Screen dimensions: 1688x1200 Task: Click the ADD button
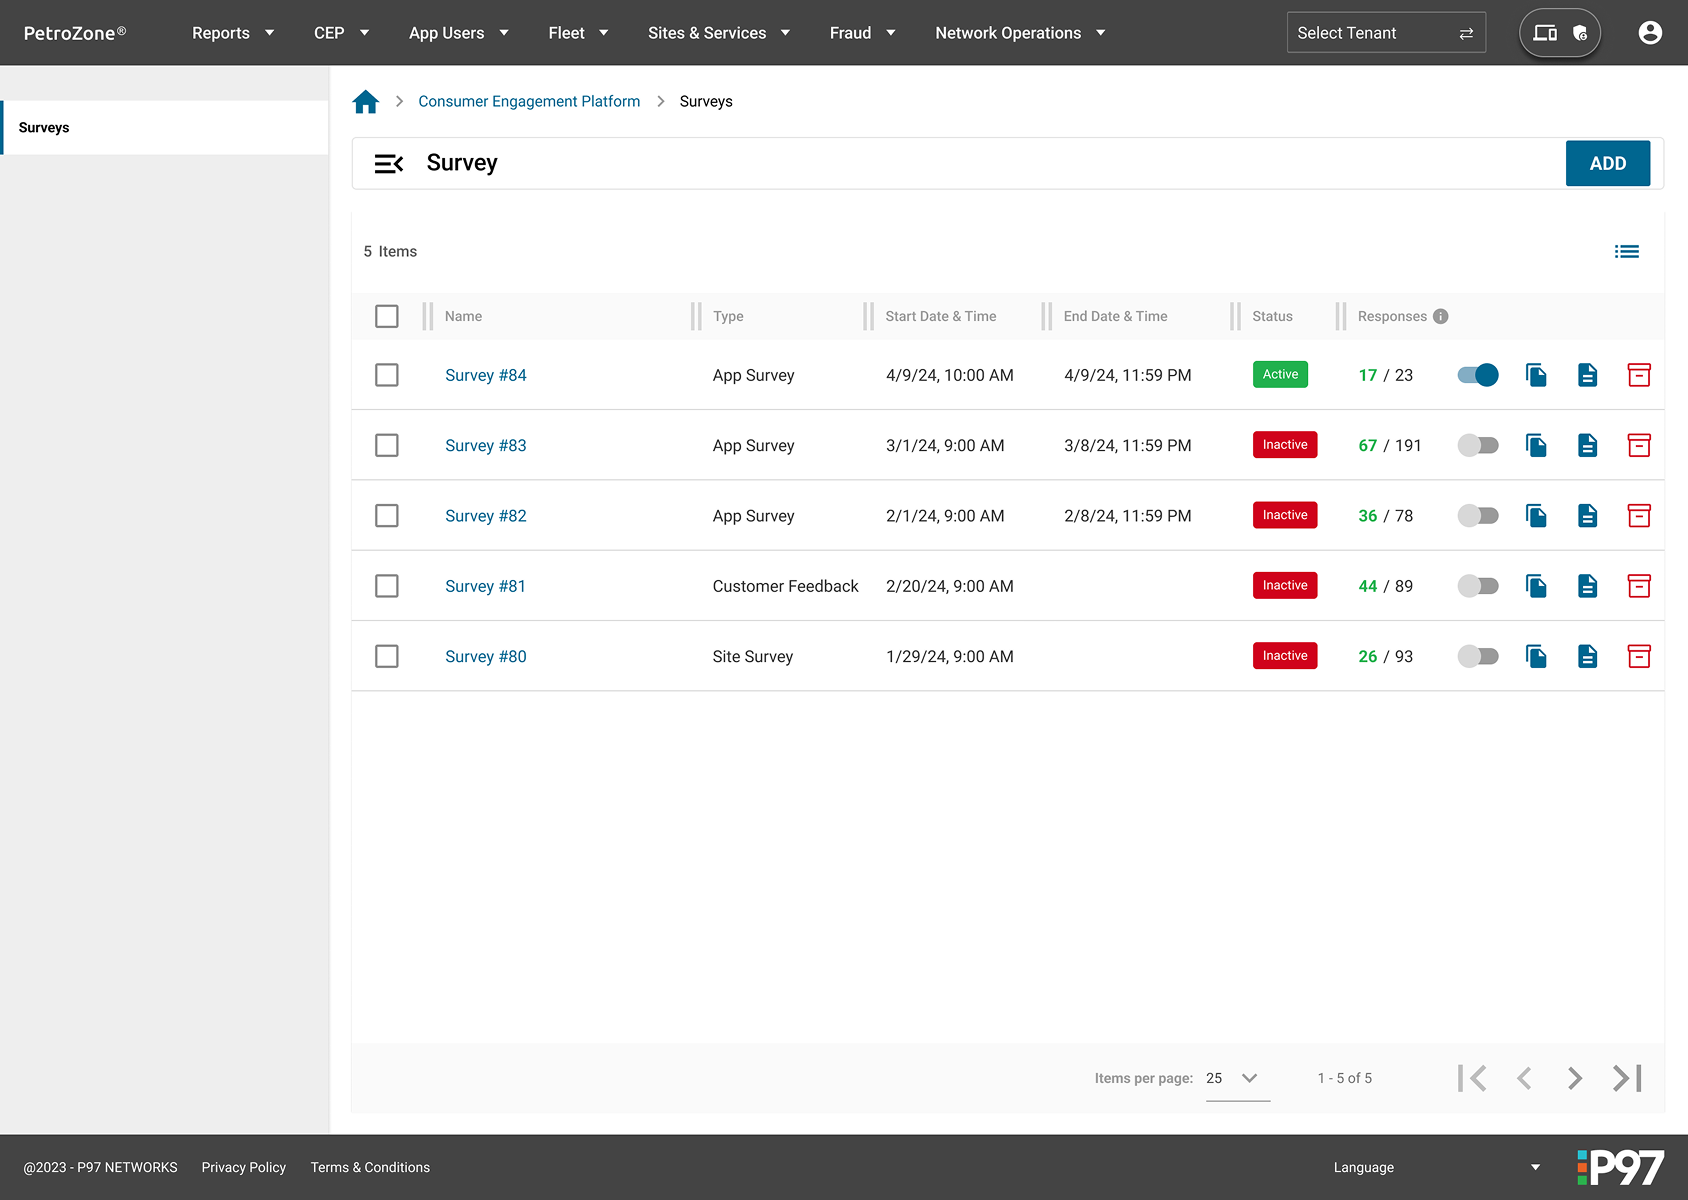(1607, 164)
